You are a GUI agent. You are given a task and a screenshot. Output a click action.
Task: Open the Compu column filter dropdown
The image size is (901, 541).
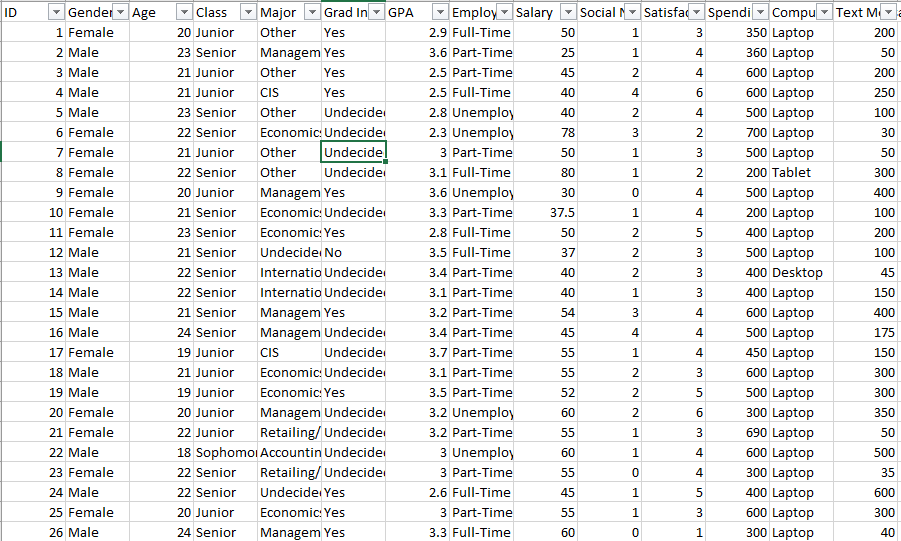tap(824, 12)
